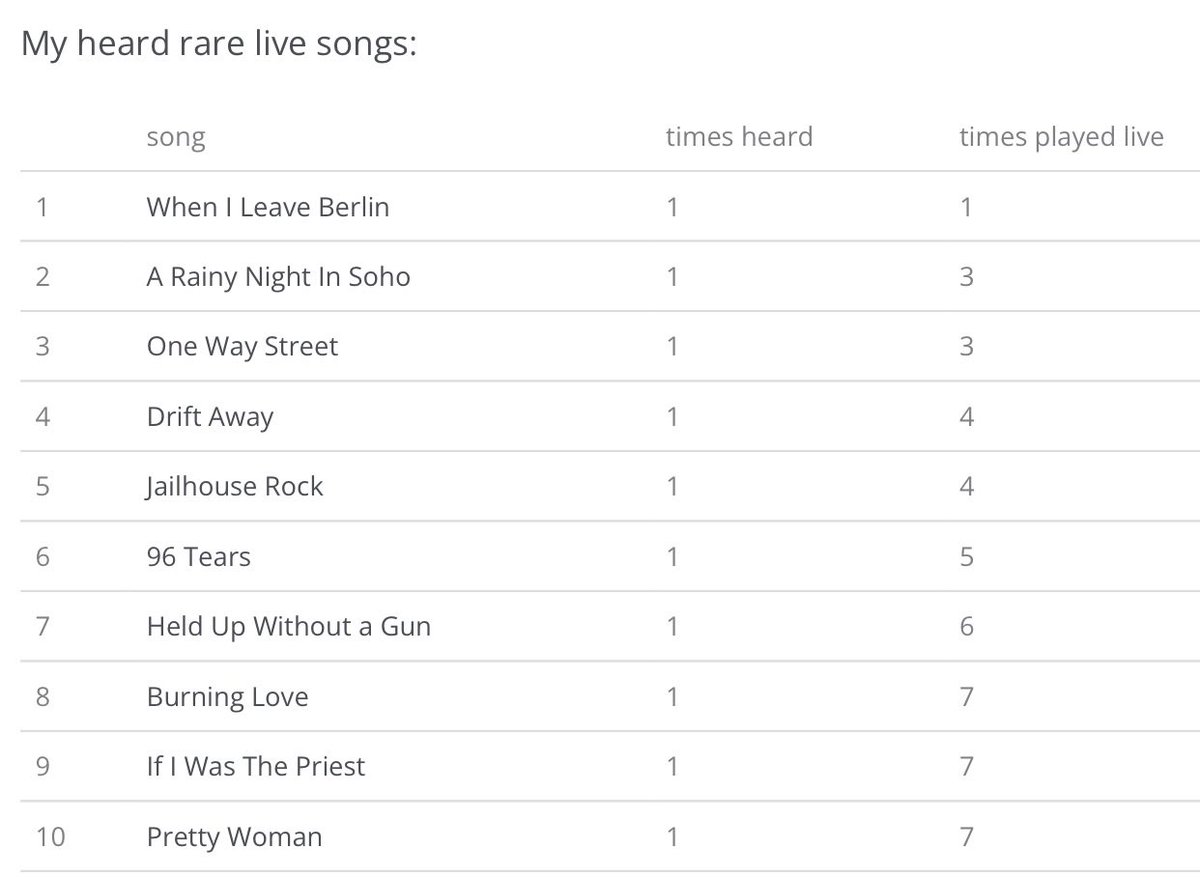
Task: Click 'If I Was The Priest' song
Action: pos(255,767)
